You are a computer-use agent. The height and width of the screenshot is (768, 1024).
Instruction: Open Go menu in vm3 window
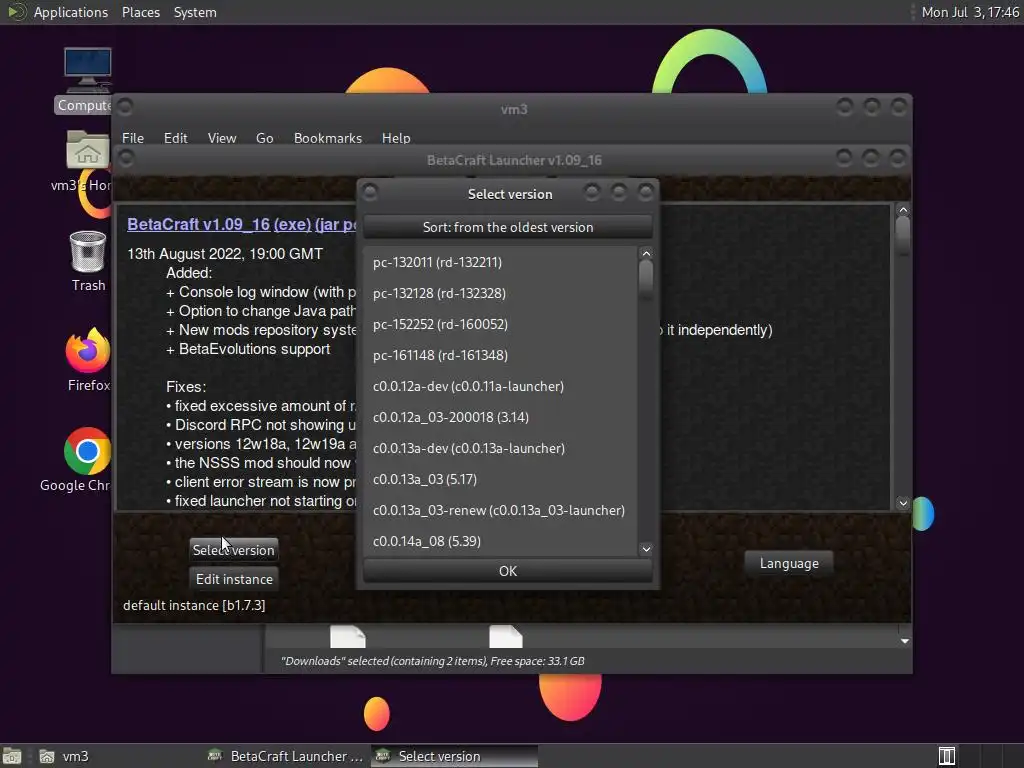264,138
